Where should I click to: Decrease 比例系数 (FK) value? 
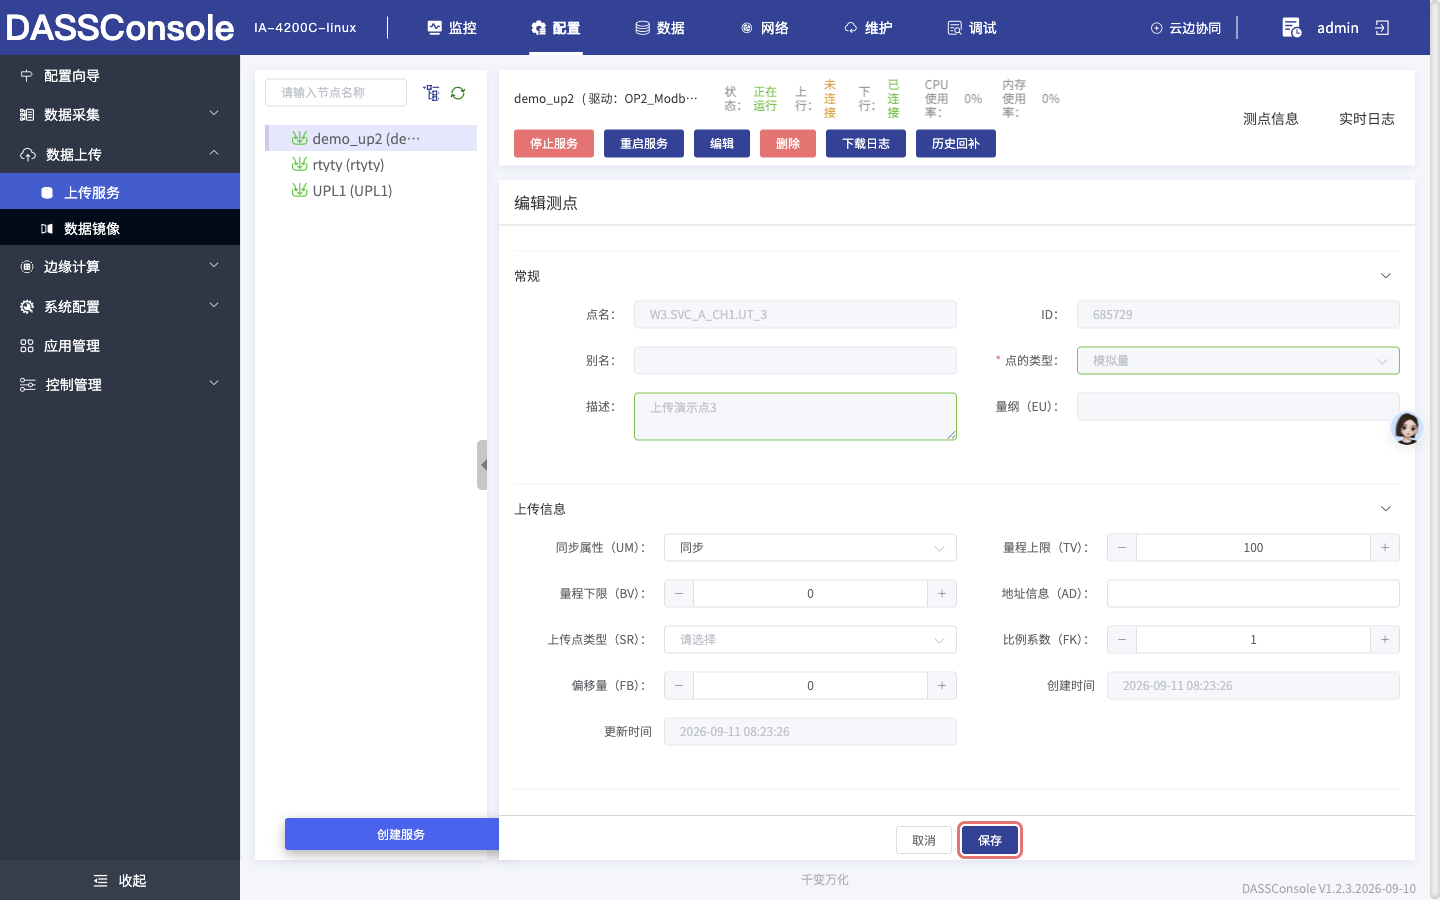(1122, 640)
